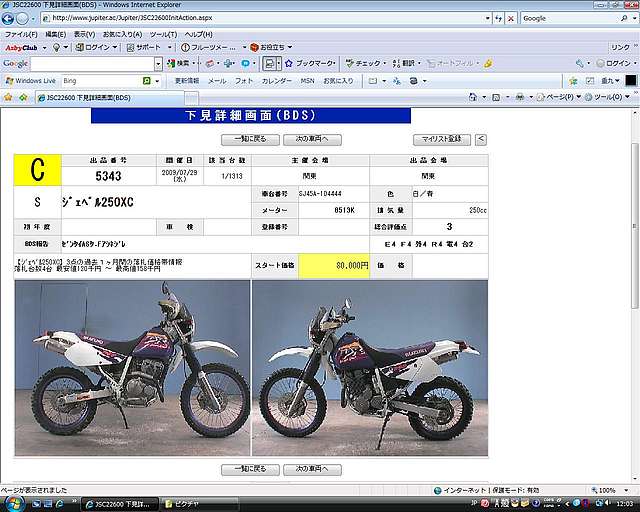Open the recent pages dropdown next to Forward

33,18
